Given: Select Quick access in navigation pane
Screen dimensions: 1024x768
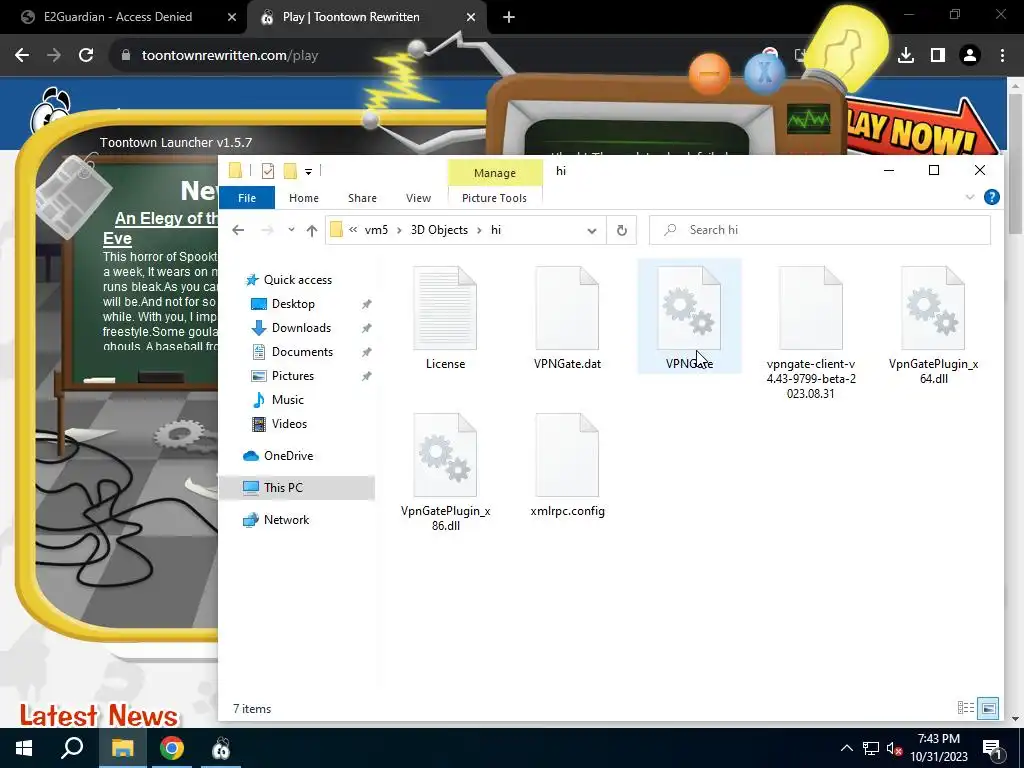Looking at the screenshot, I should point(298,280).
